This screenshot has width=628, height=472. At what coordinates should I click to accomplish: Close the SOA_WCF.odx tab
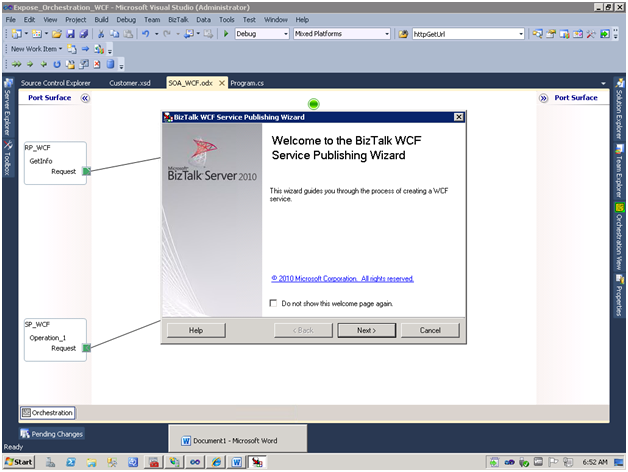[x=222, y=83]
